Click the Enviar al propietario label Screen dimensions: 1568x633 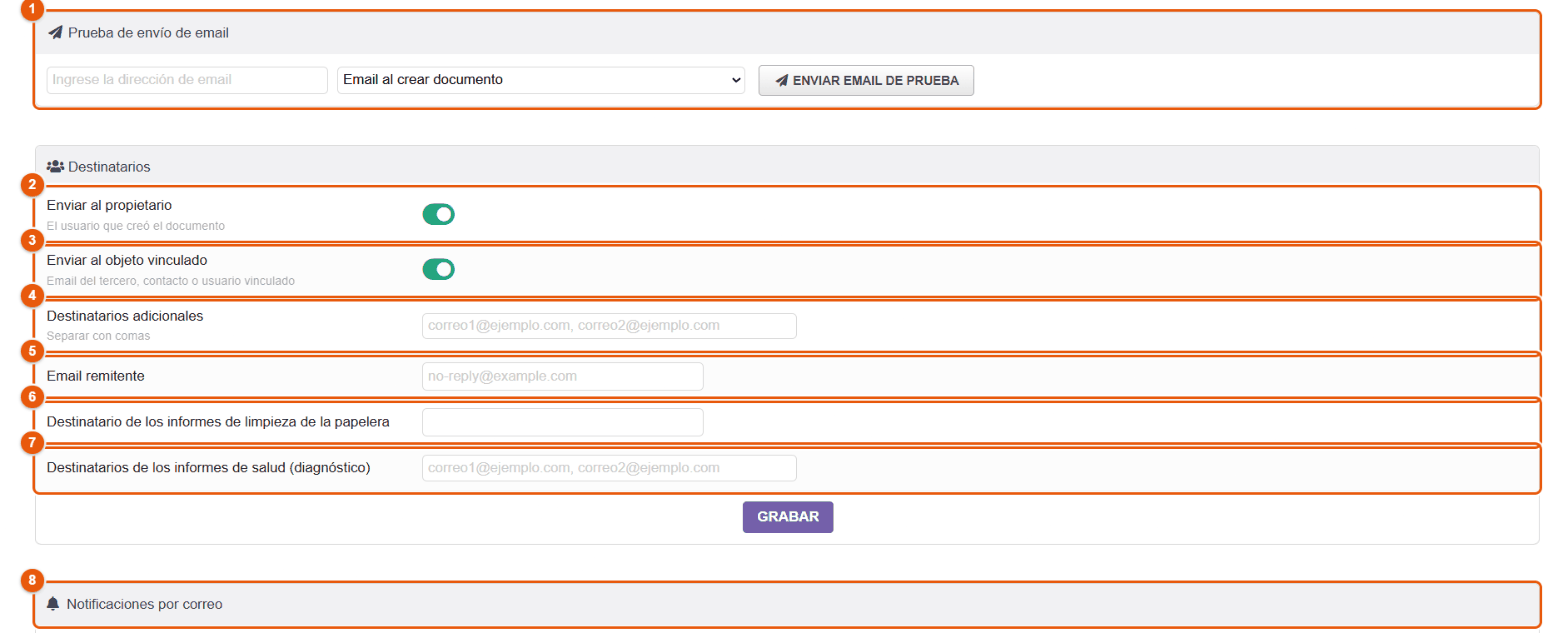110,205
